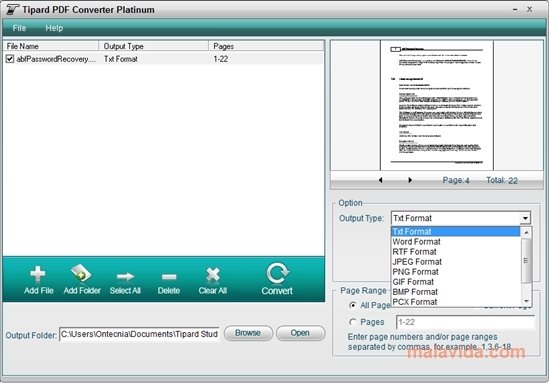
Task: Click dropdown list scrollbar down arrow
Action: pos(526,301)
